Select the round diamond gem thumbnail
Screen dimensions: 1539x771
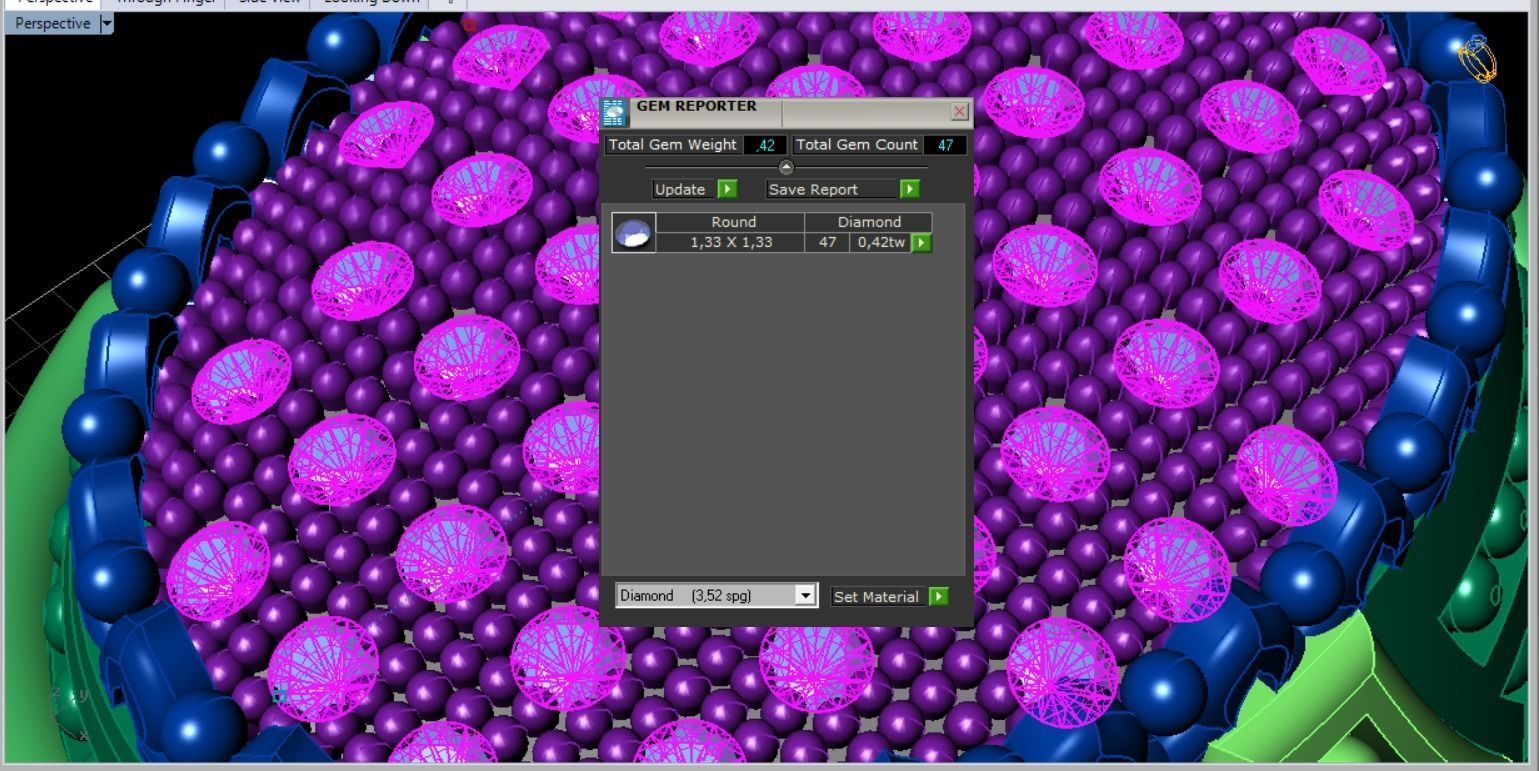634,232
